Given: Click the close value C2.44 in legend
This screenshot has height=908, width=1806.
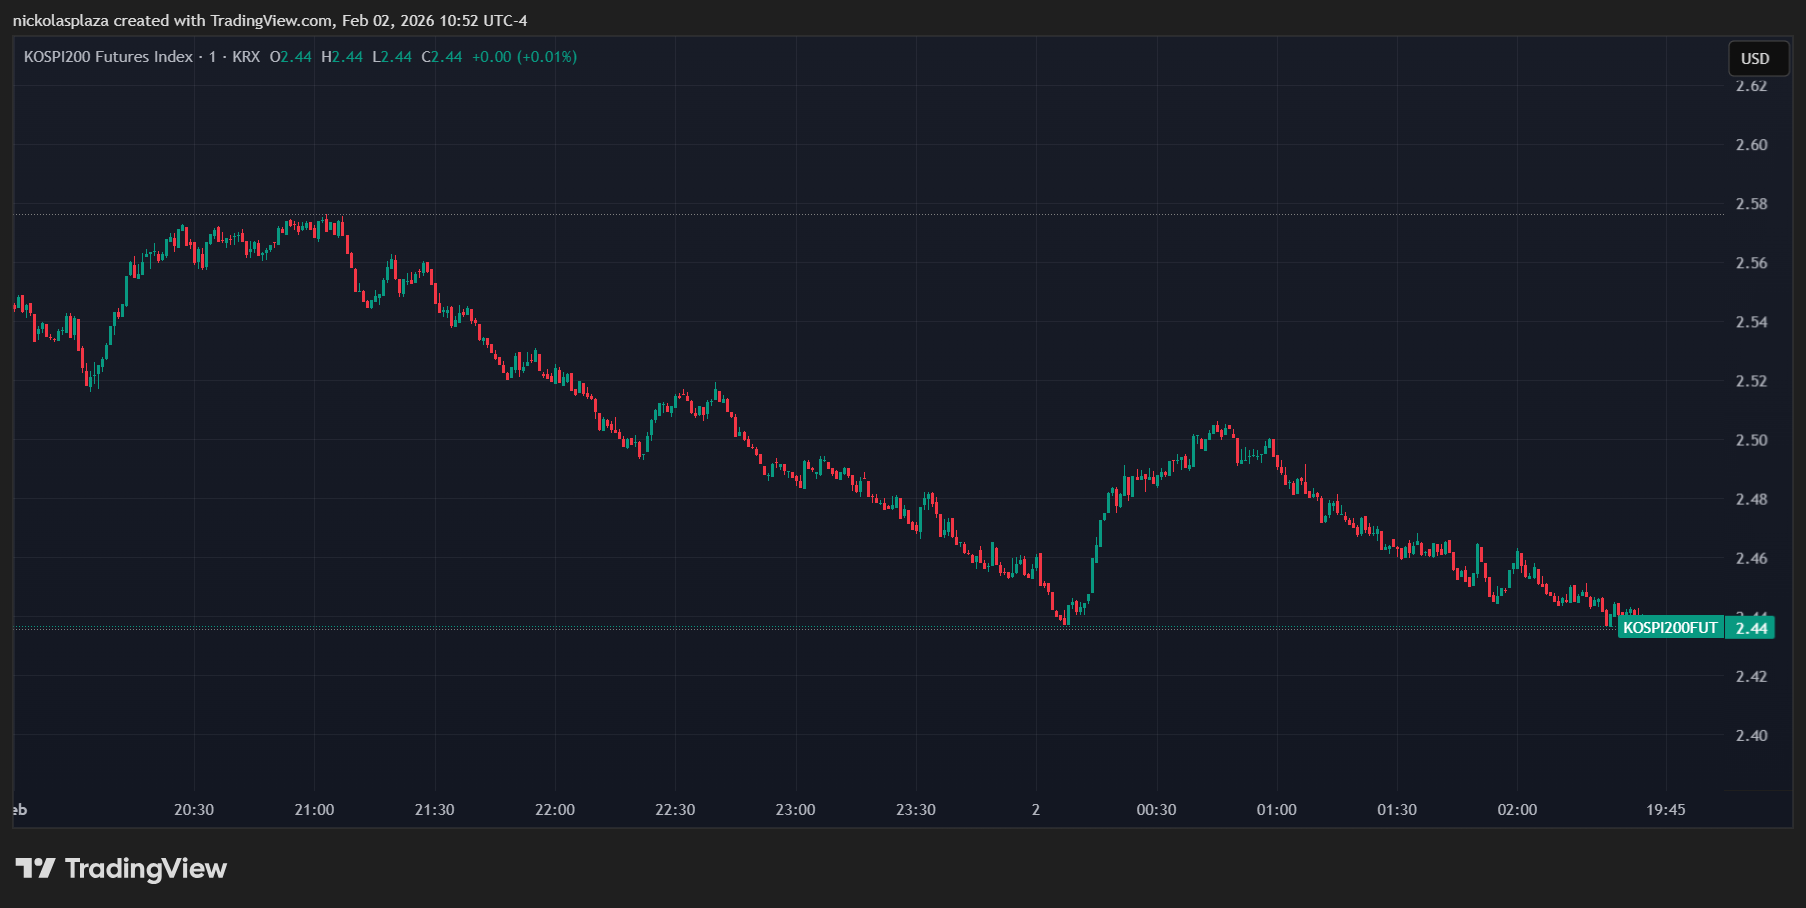Looking at the screenshot, I should [442, 57].
